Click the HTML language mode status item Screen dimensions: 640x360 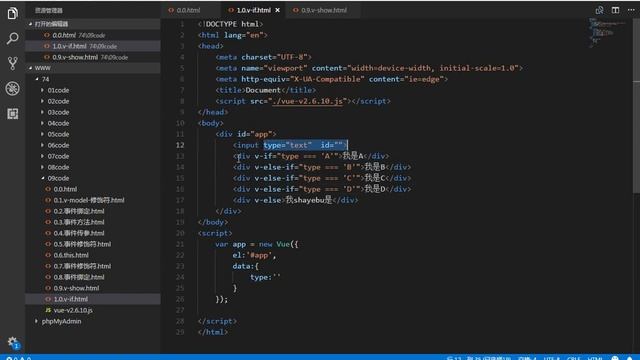click(x=594, y=358)
